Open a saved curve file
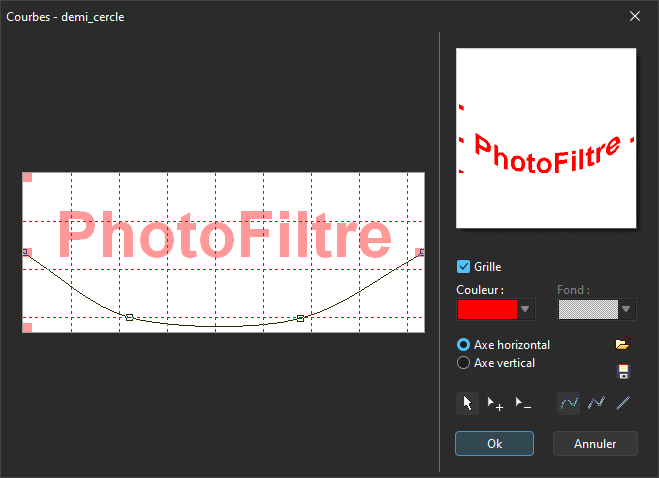The width and height of the screenshot is (659, 478). click(x=623, y=343)
